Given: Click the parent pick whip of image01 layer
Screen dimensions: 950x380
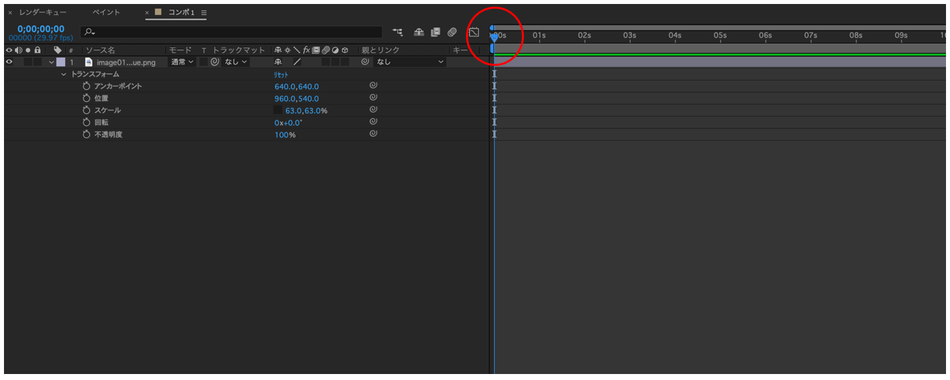Looking at the screenshot, I should coord(365,62).
